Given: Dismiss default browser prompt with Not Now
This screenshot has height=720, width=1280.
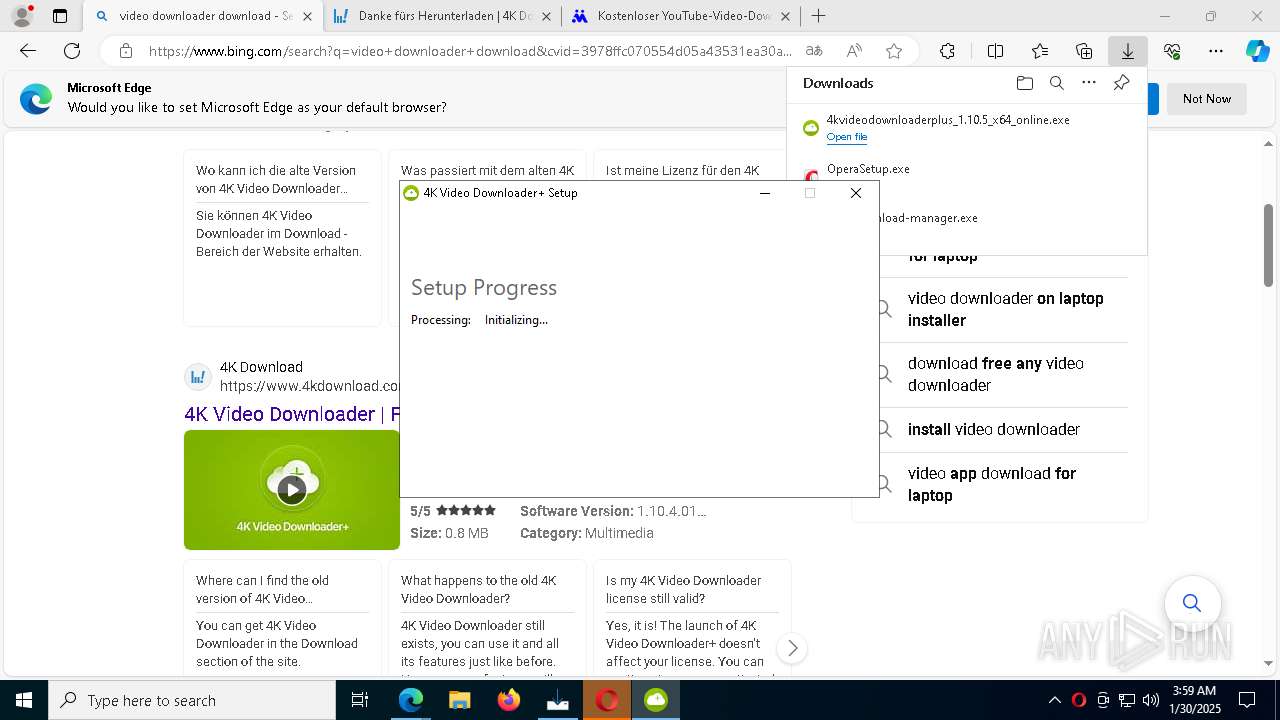Looking at the screenshot, I should click(x=1207, y=99).
